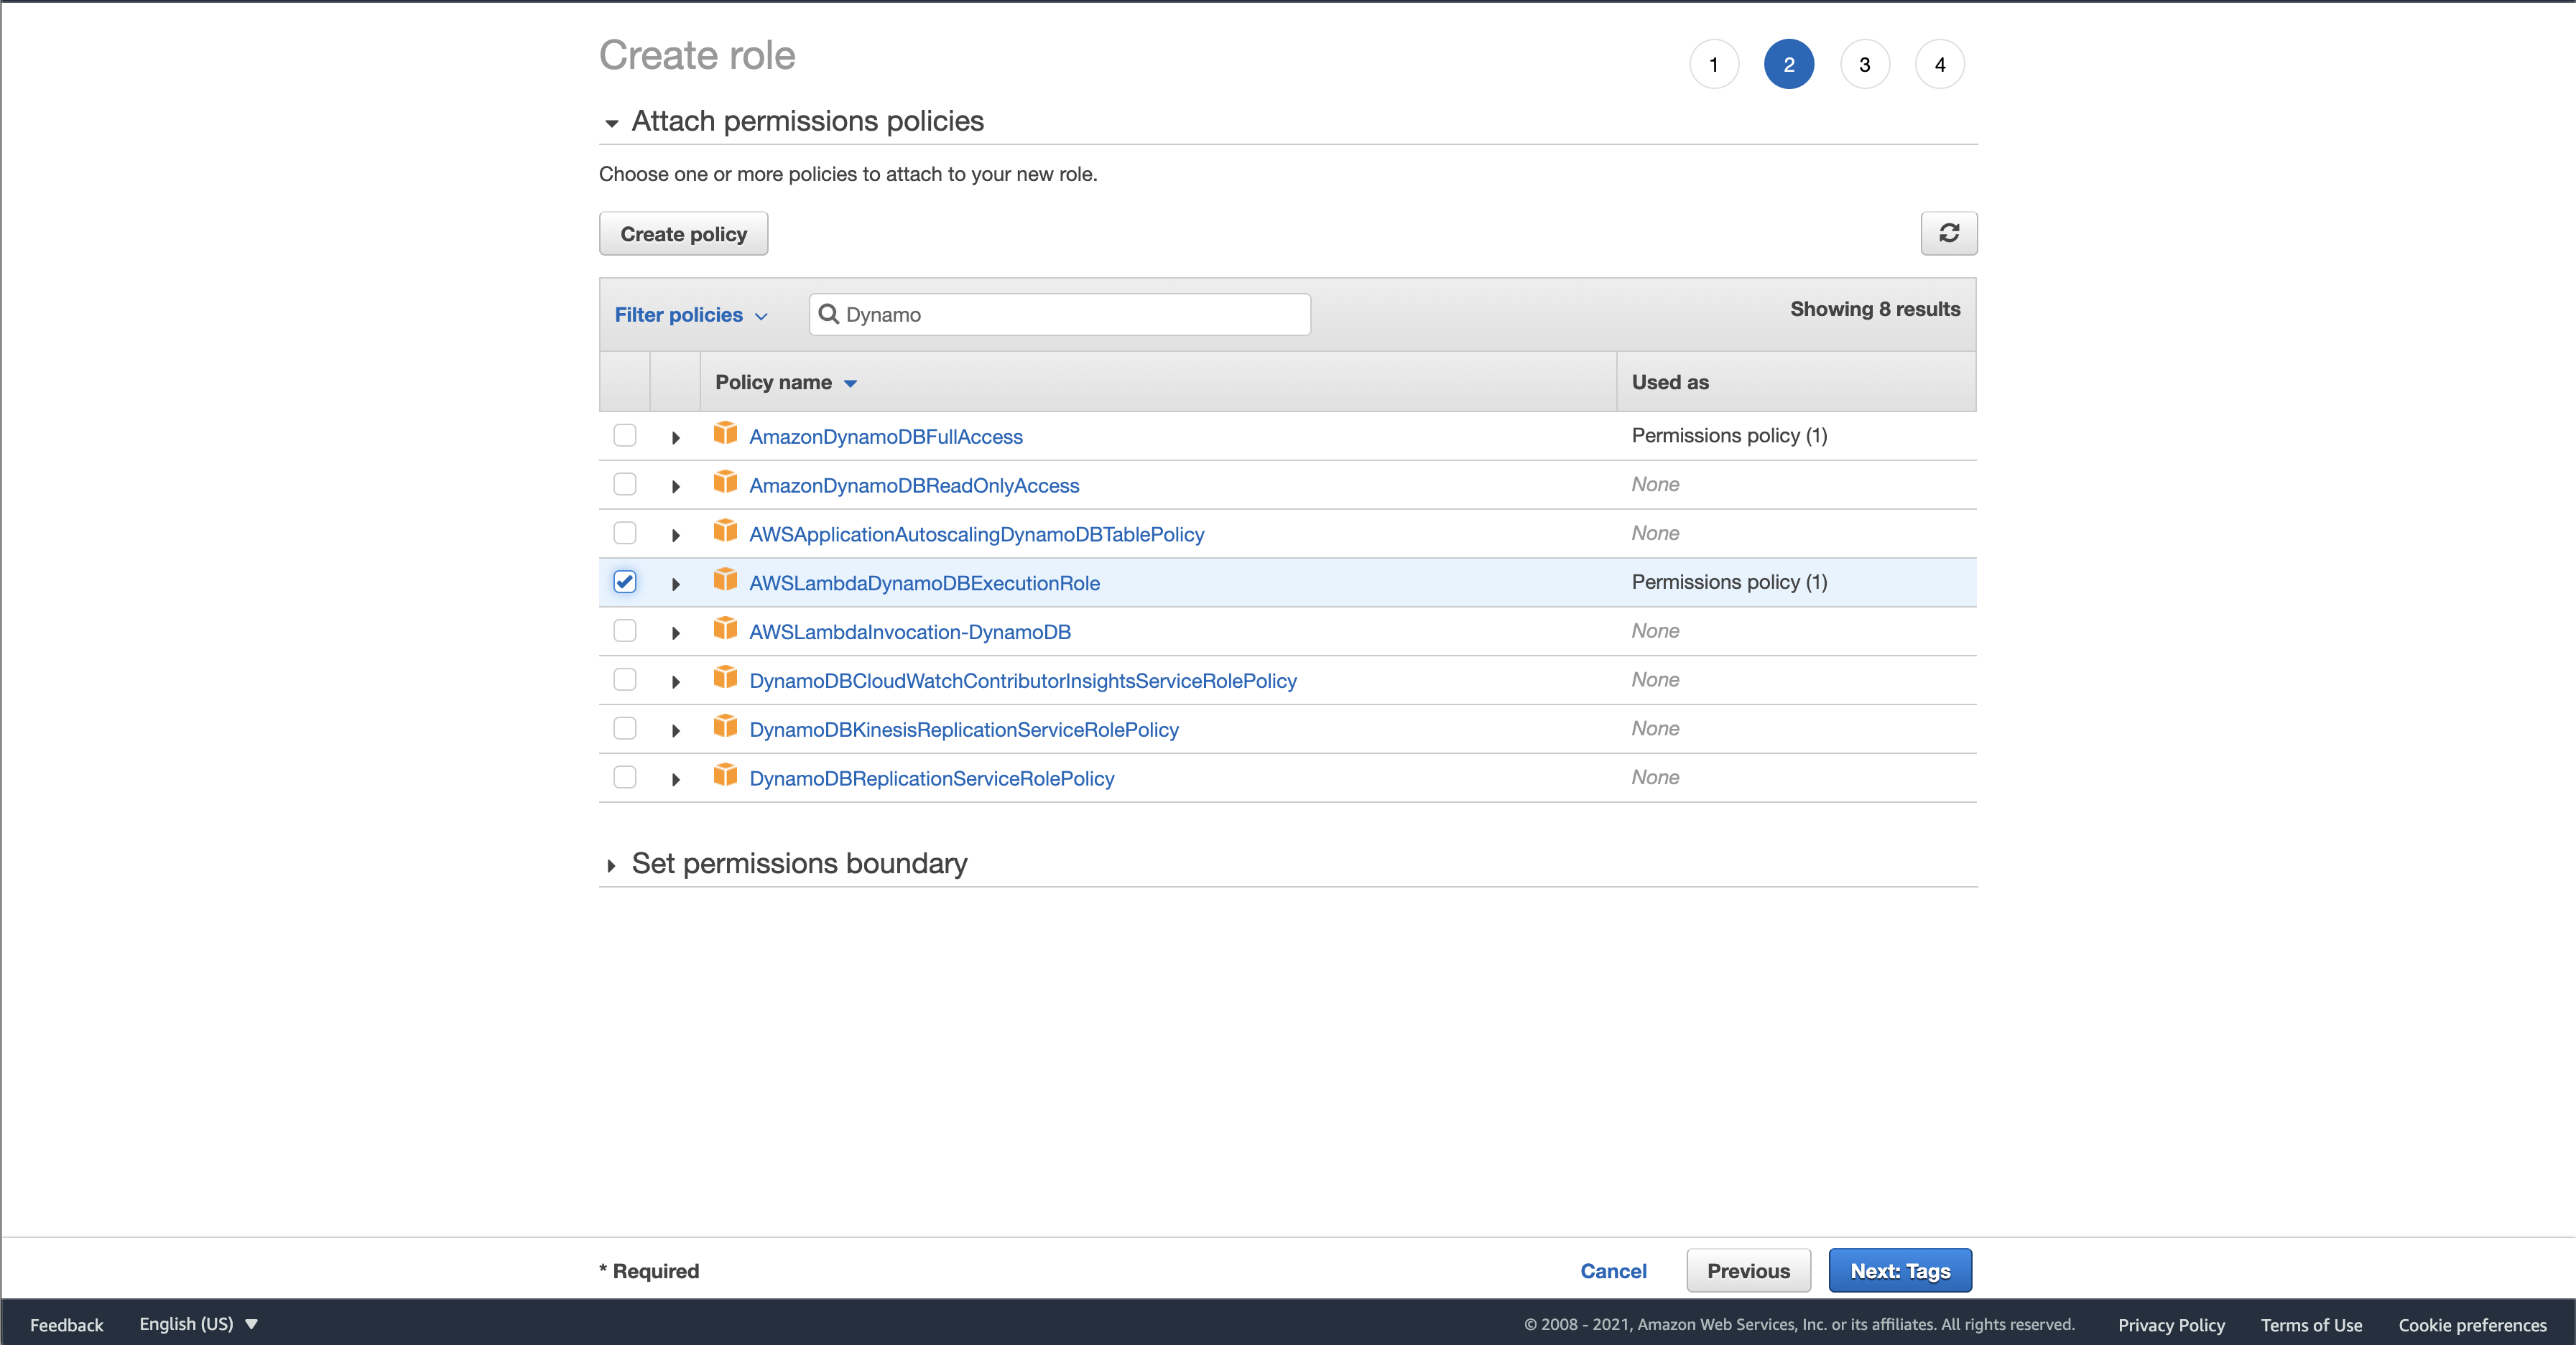The width and height of the screenshot is (2576, 1345).
Task: Open the Feedback link in footer
Action: [67, 1324]
